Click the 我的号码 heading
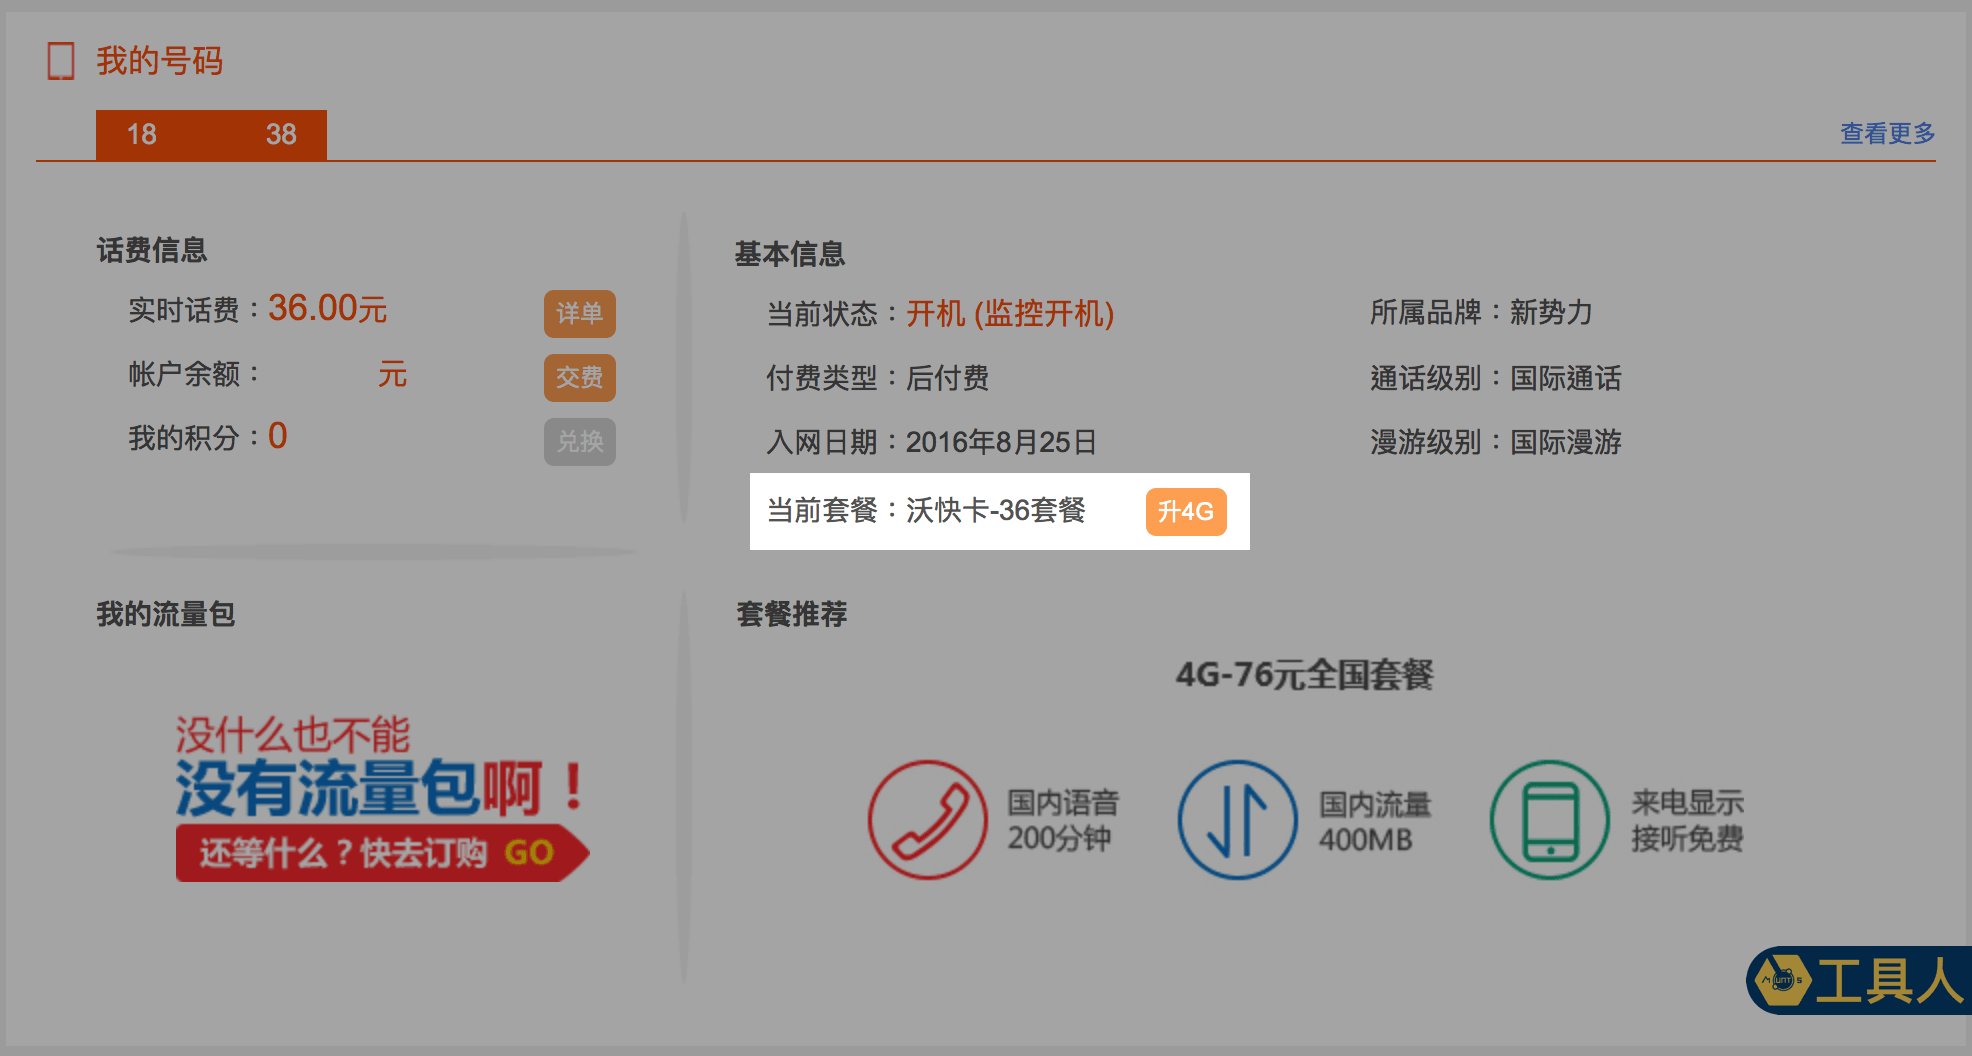The width and height of the screenshot is (1972, 1056). (x=160, y=61)
